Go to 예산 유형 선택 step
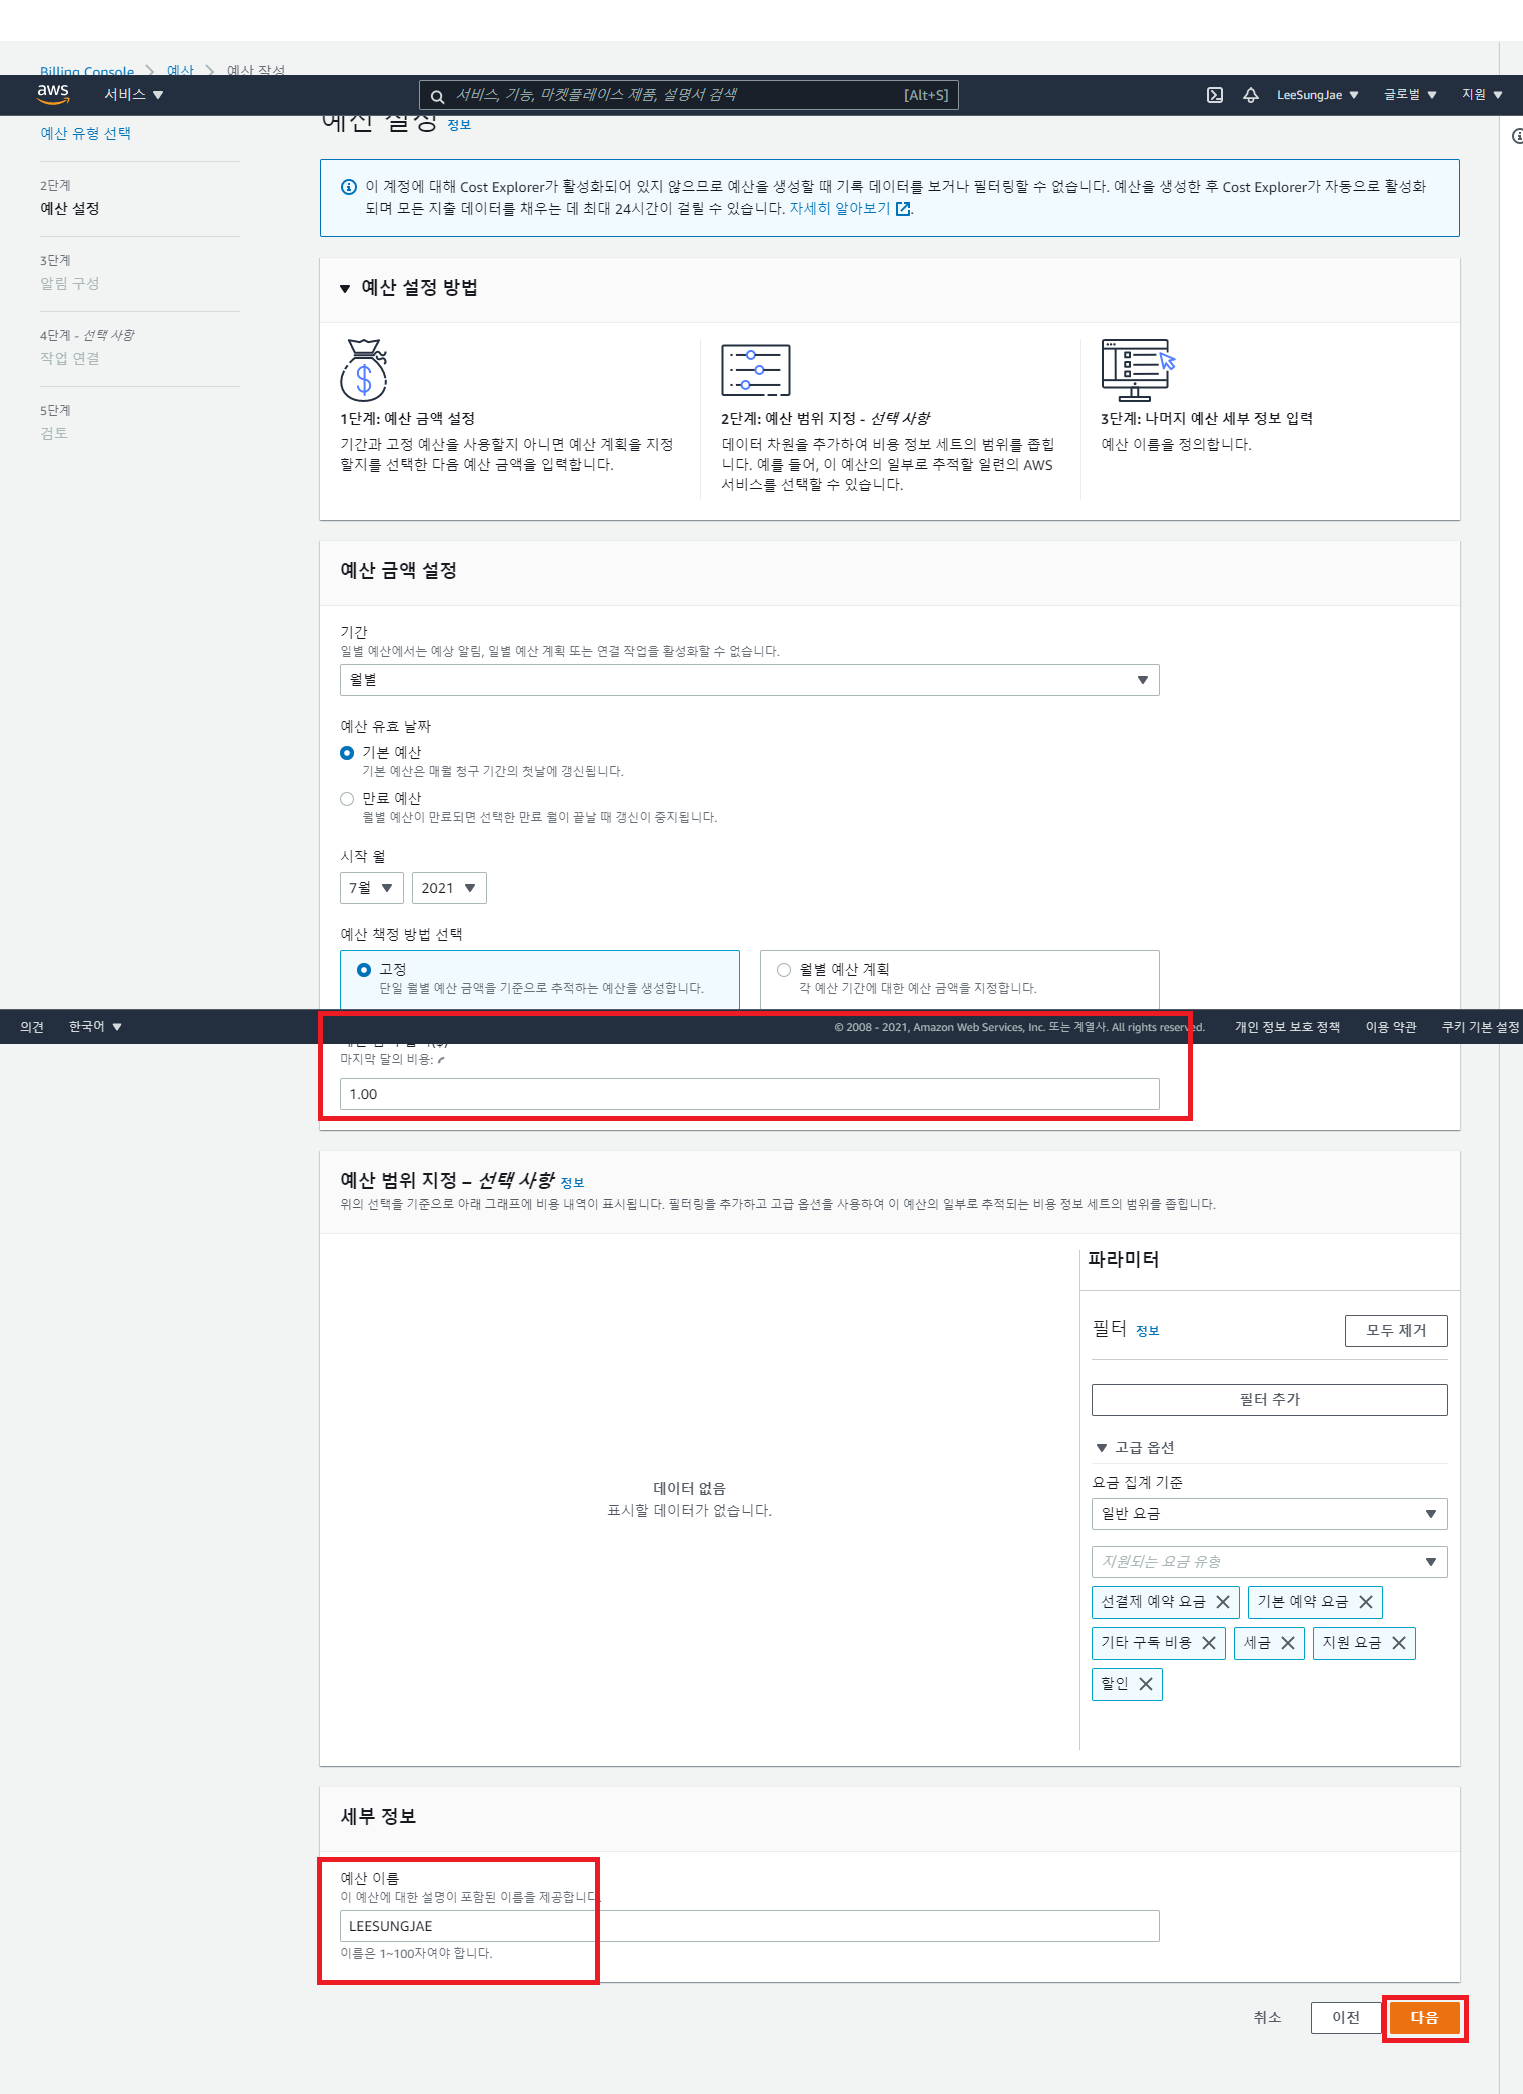This screenshot has width=1523, height=2094. (85, 134)
